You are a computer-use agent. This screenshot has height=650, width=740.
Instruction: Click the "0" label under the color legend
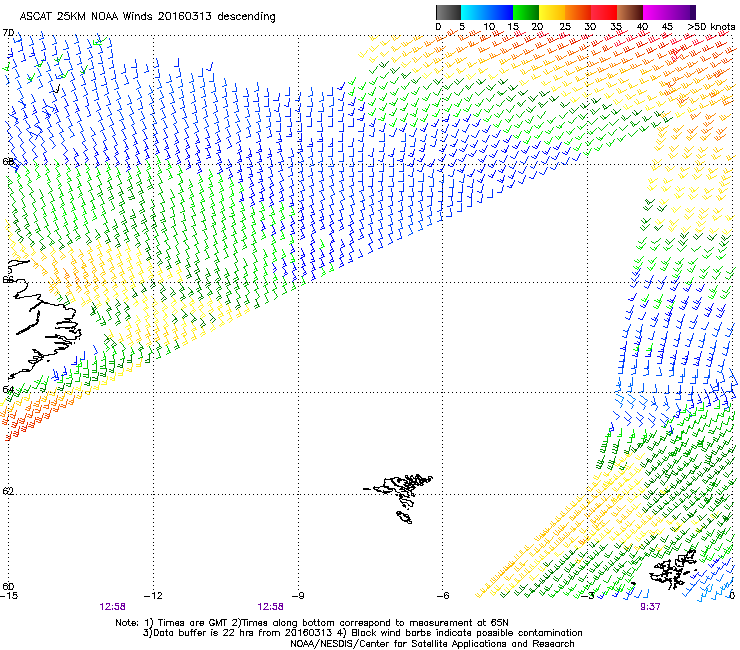[438, 27]
